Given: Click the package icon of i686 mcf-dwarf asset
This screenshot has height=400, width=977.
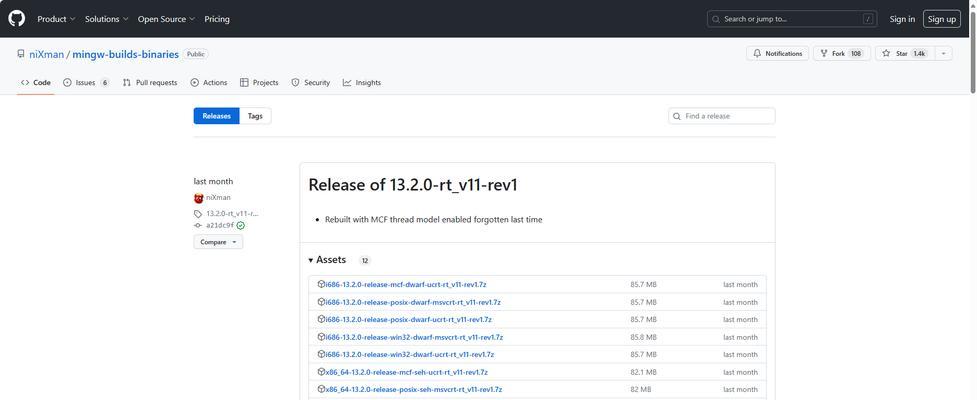Looking at the screenshot, I should click(x=321, y=284).
